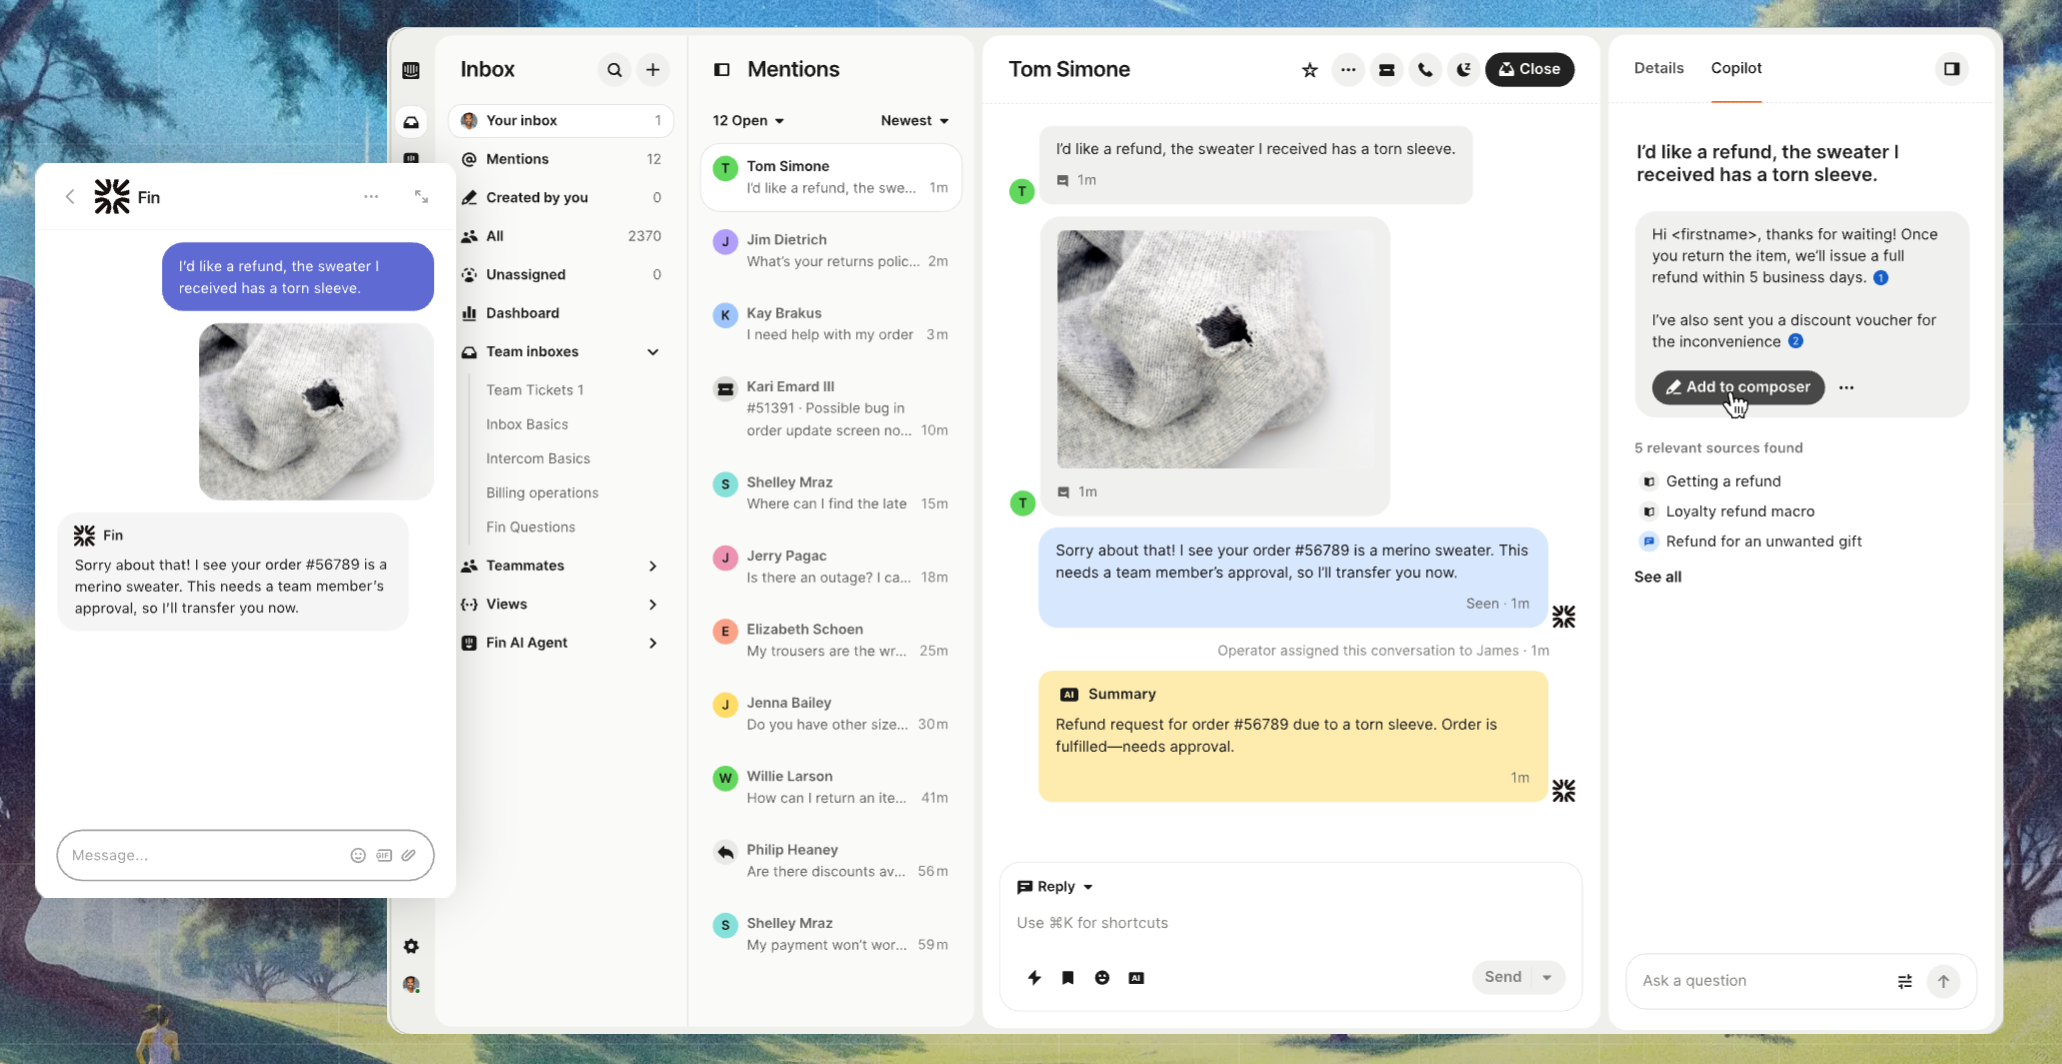This screenshot has height=1064, width=2062.
Task: Open the Send button options arrow
Action: tap(1547, 977)
